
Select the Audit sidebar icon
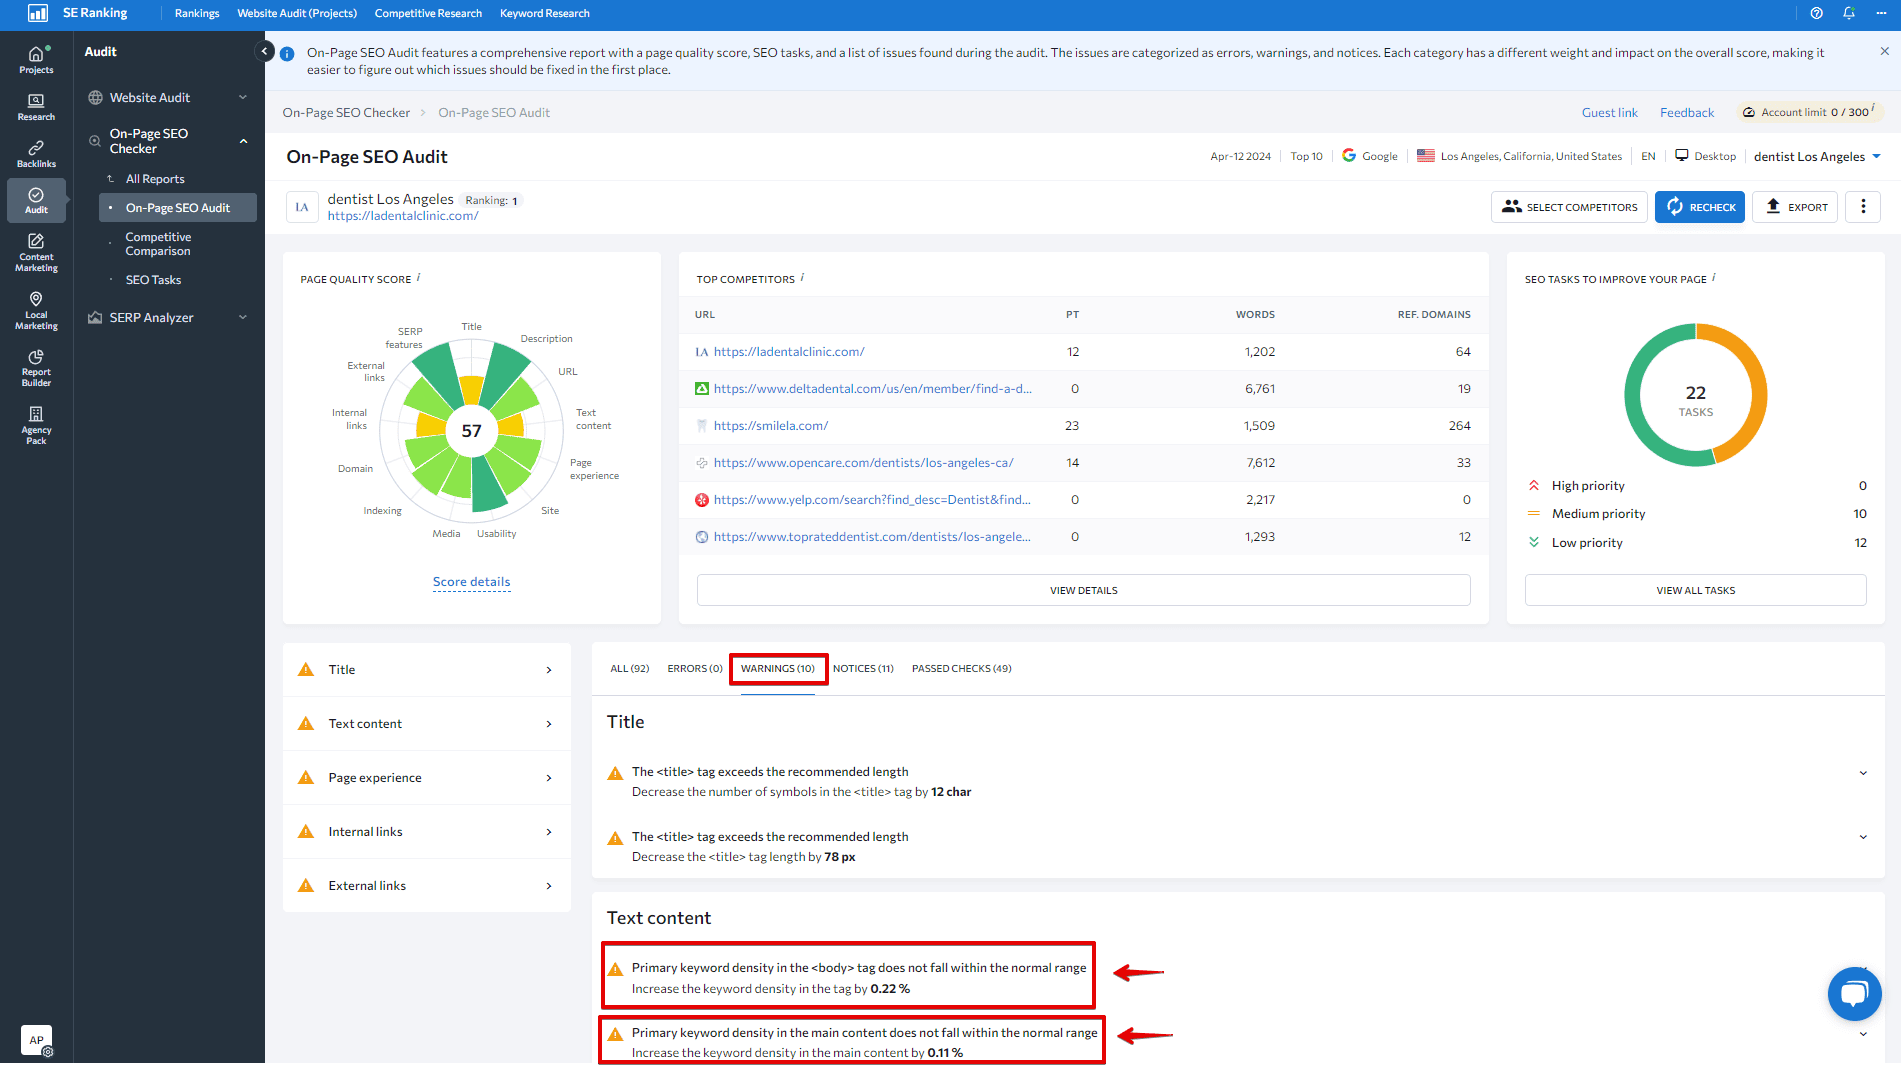[36, 200]
